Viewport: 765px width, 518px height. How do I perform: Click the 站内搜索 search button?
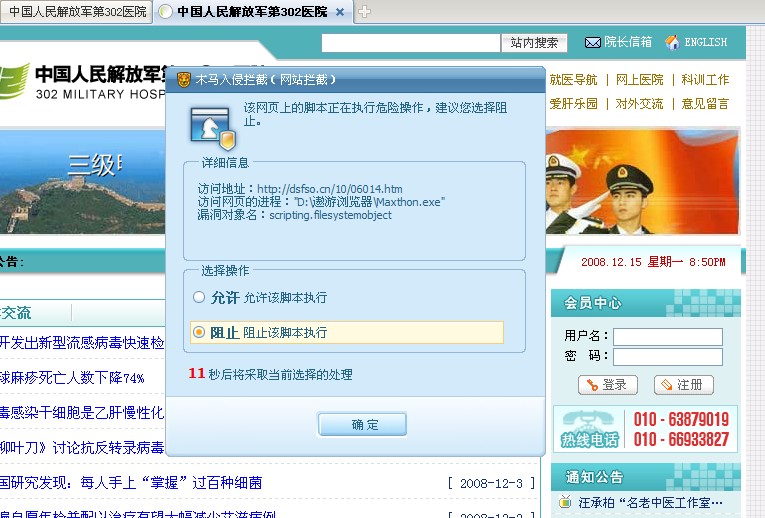[534, 43]
